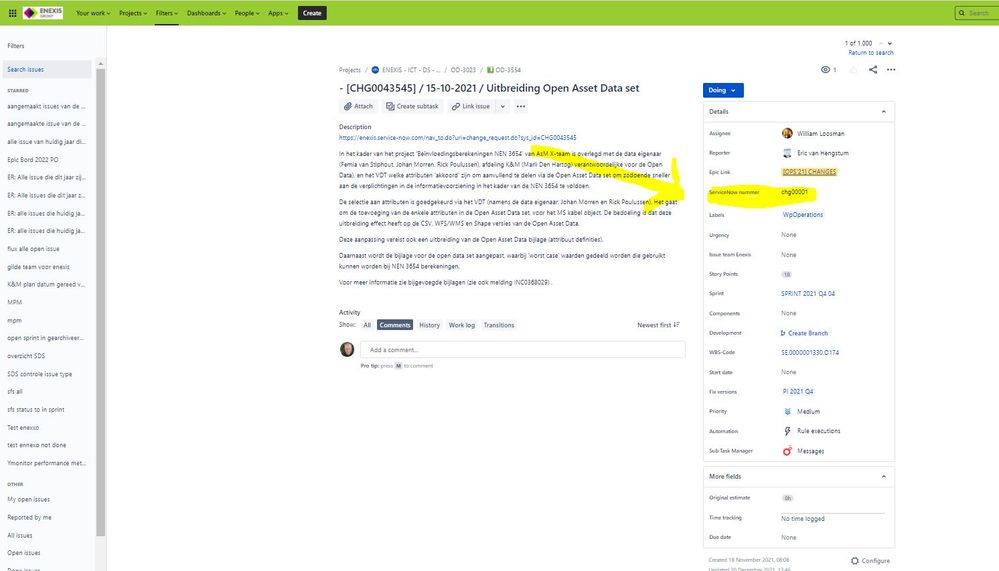The image size is (999, 571).
Task: Click the Attach paperclip button
Action: 358,106
